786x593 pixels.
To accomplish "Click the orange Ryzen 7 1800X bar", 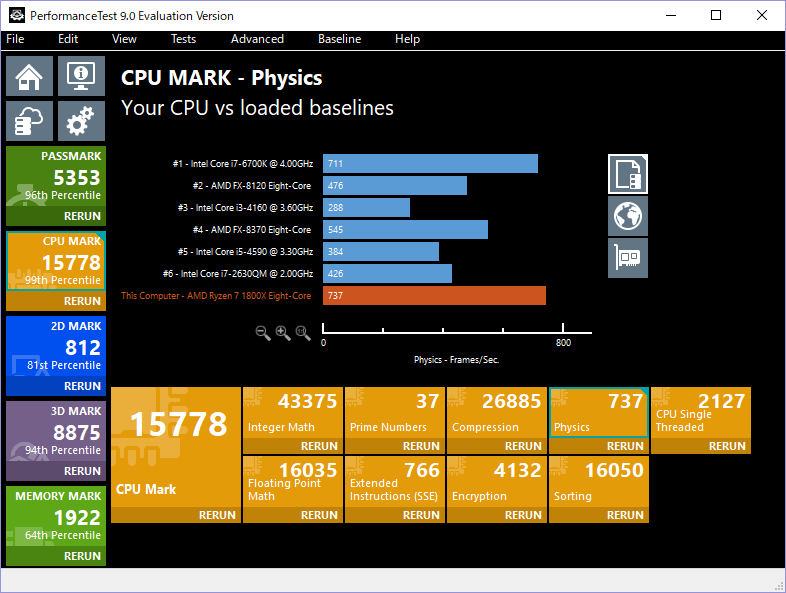I will [434, 296].
